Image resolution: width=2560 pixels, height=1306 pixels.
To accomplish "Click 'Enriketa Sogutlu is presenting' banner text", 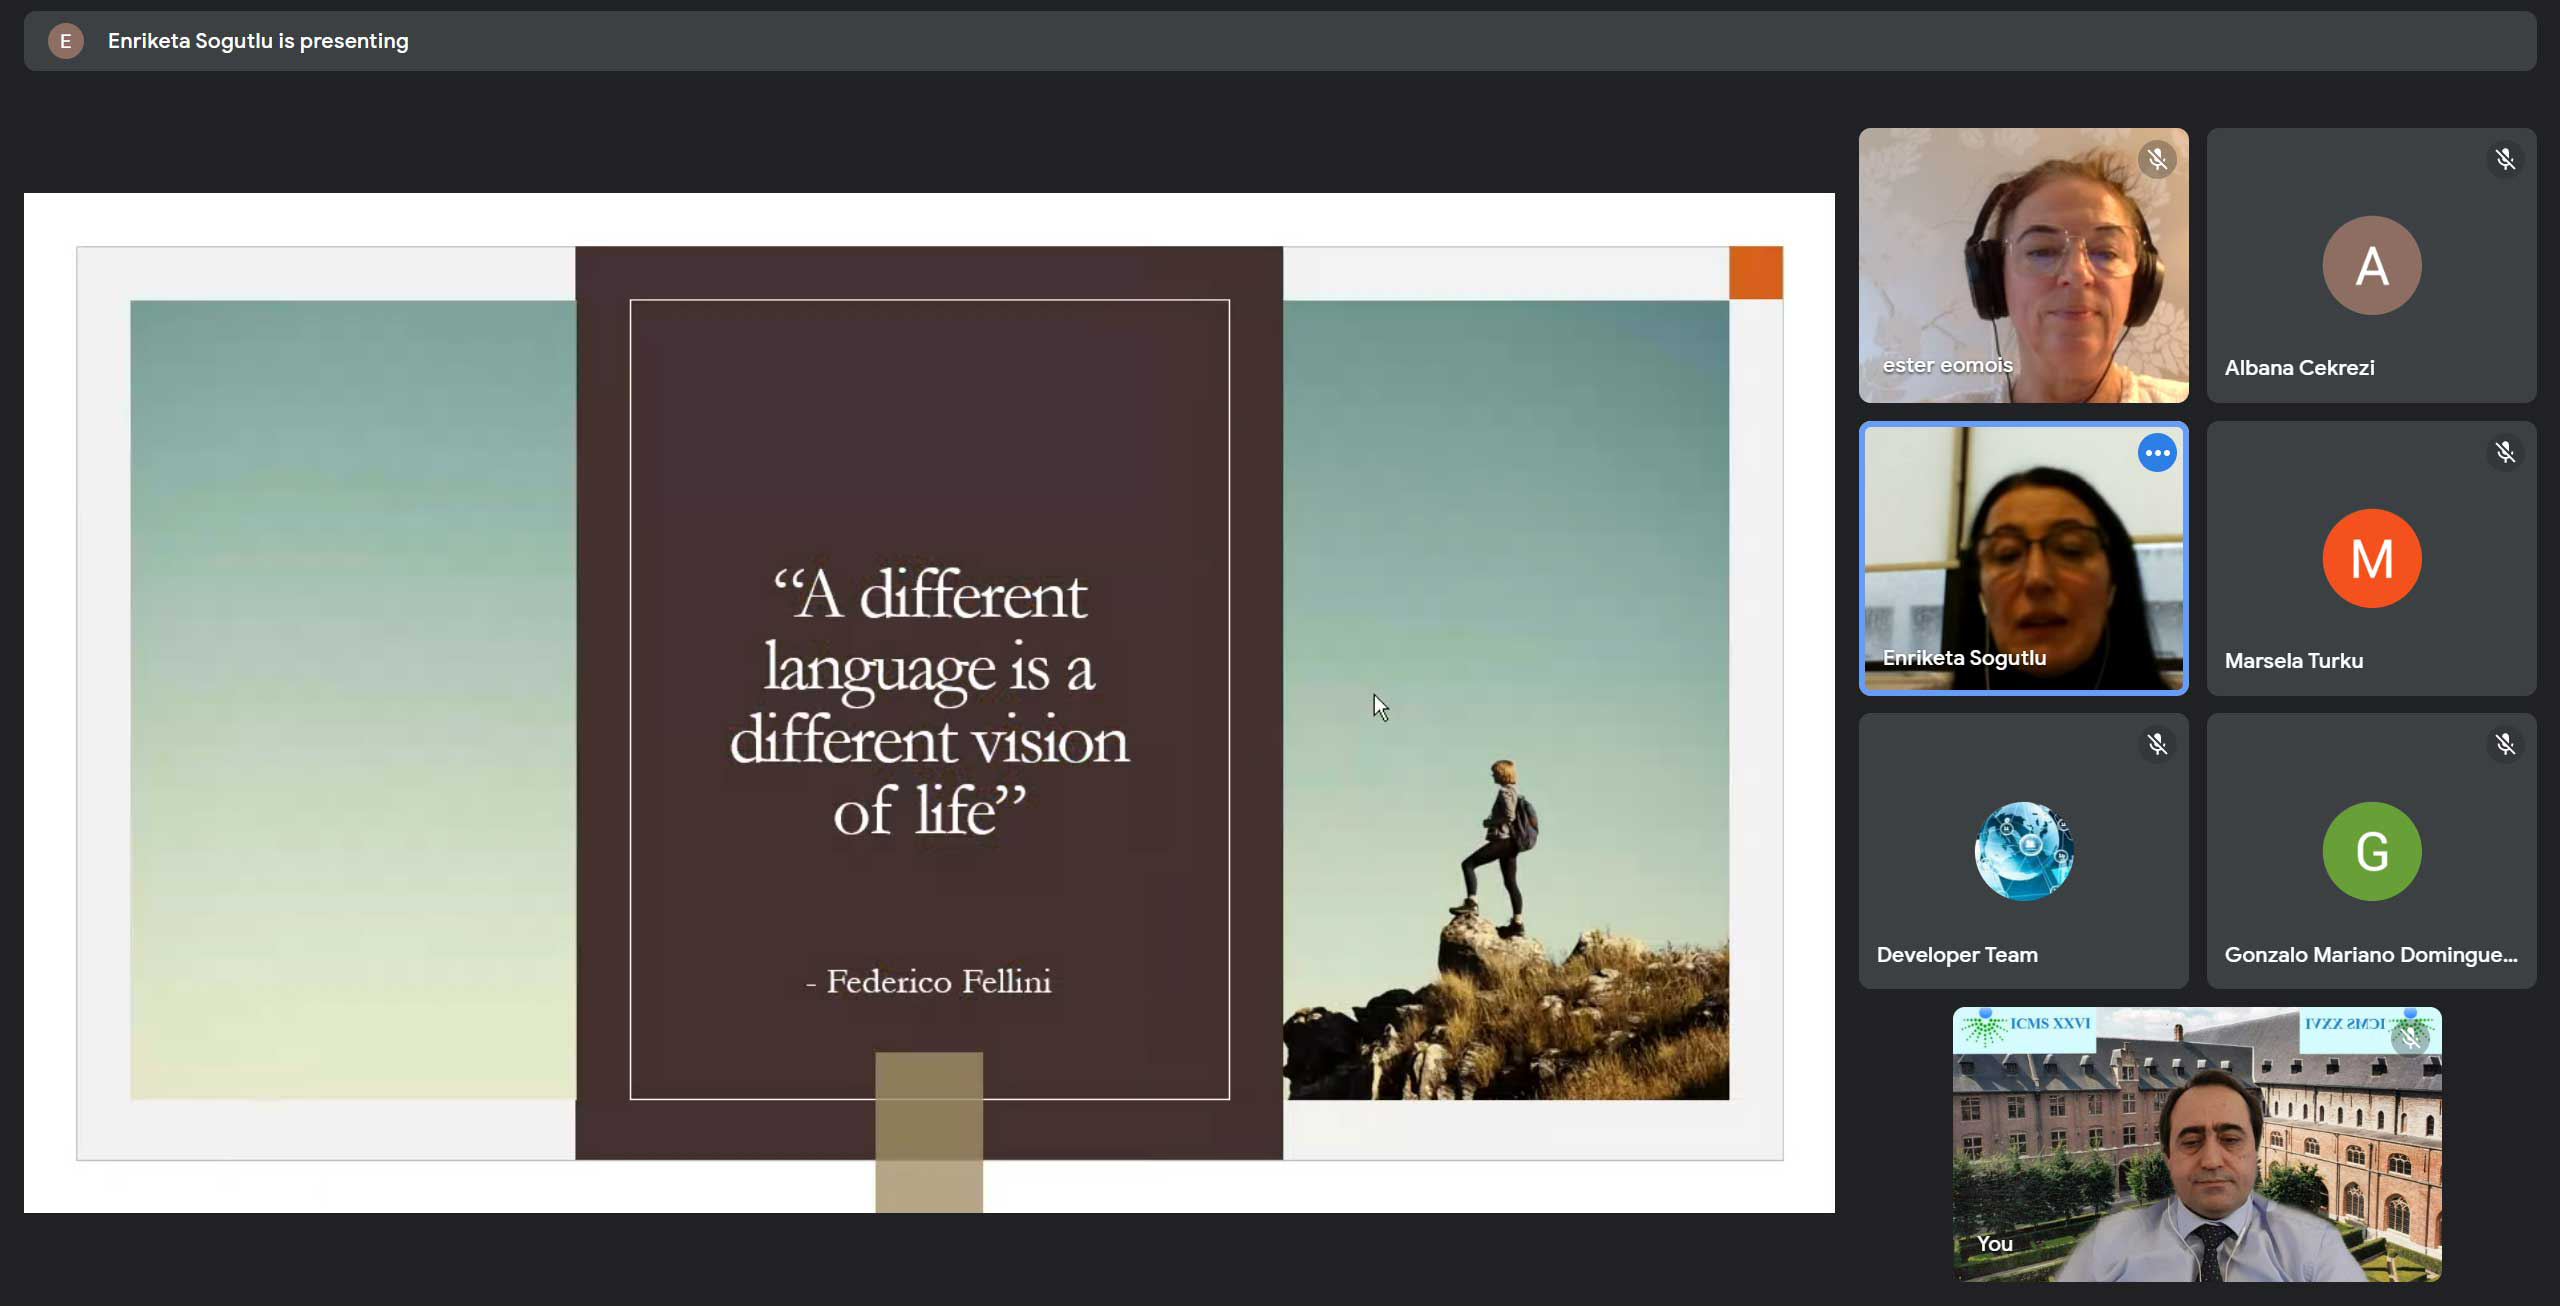I will (258, 41).
